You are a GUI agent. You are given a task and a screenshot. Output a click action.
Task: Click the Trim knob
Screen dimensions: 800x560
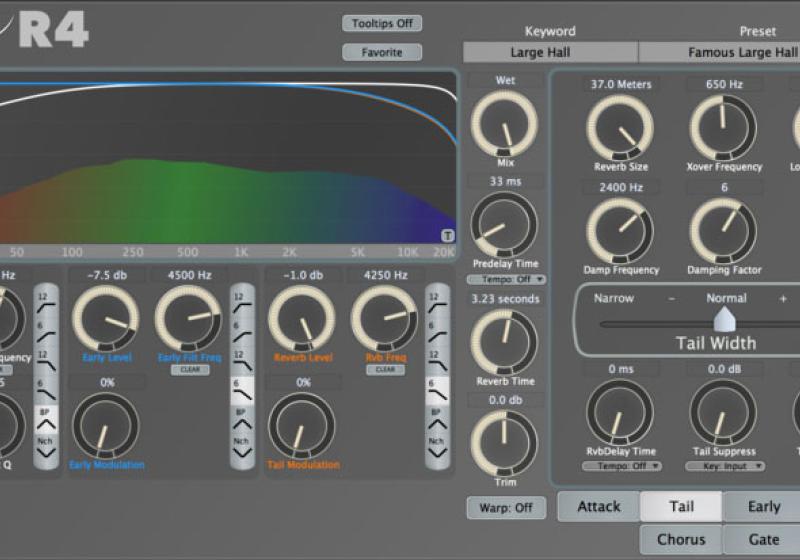[x=504, y=444]
